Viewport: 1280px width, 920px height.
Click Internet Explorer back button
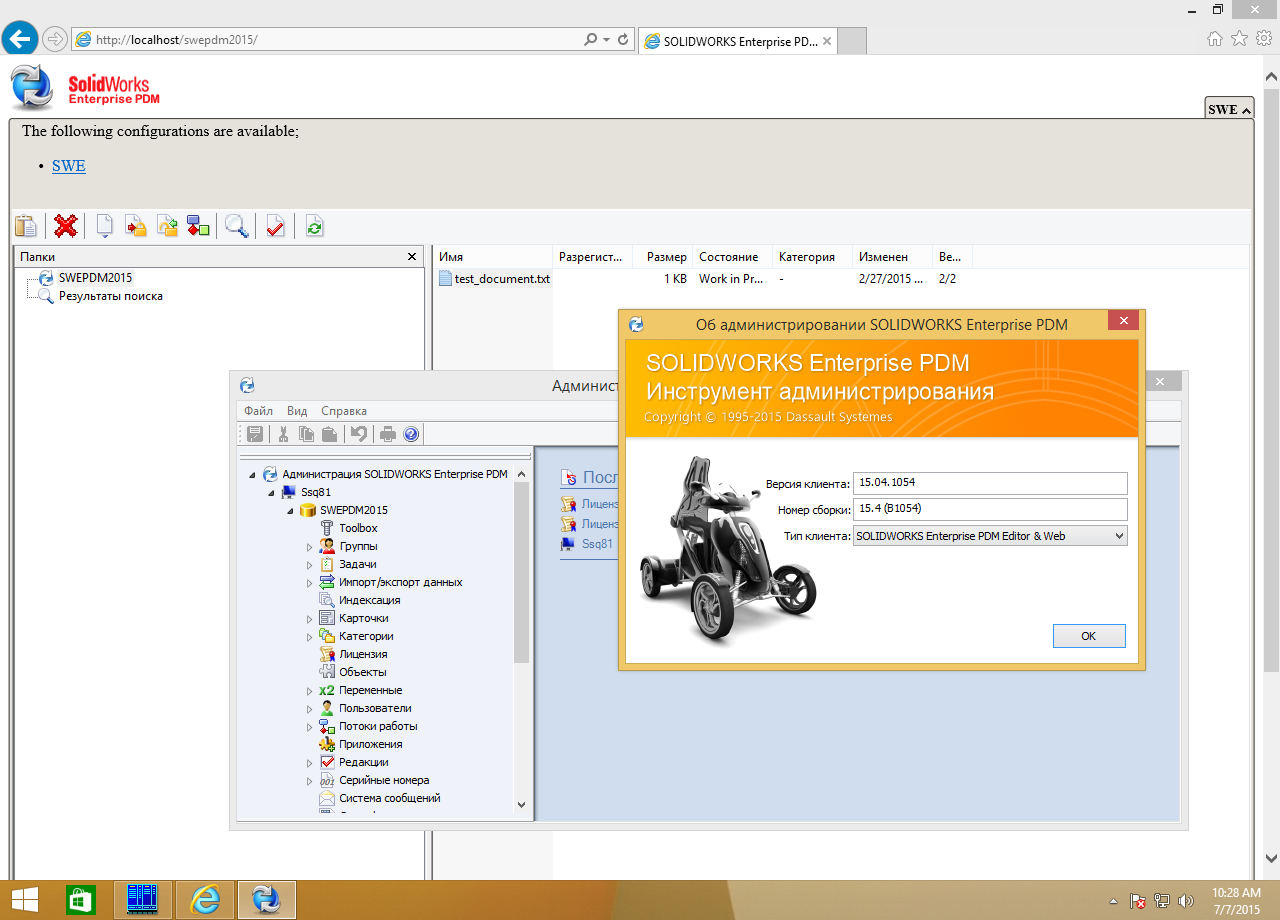tap(20, 40)
